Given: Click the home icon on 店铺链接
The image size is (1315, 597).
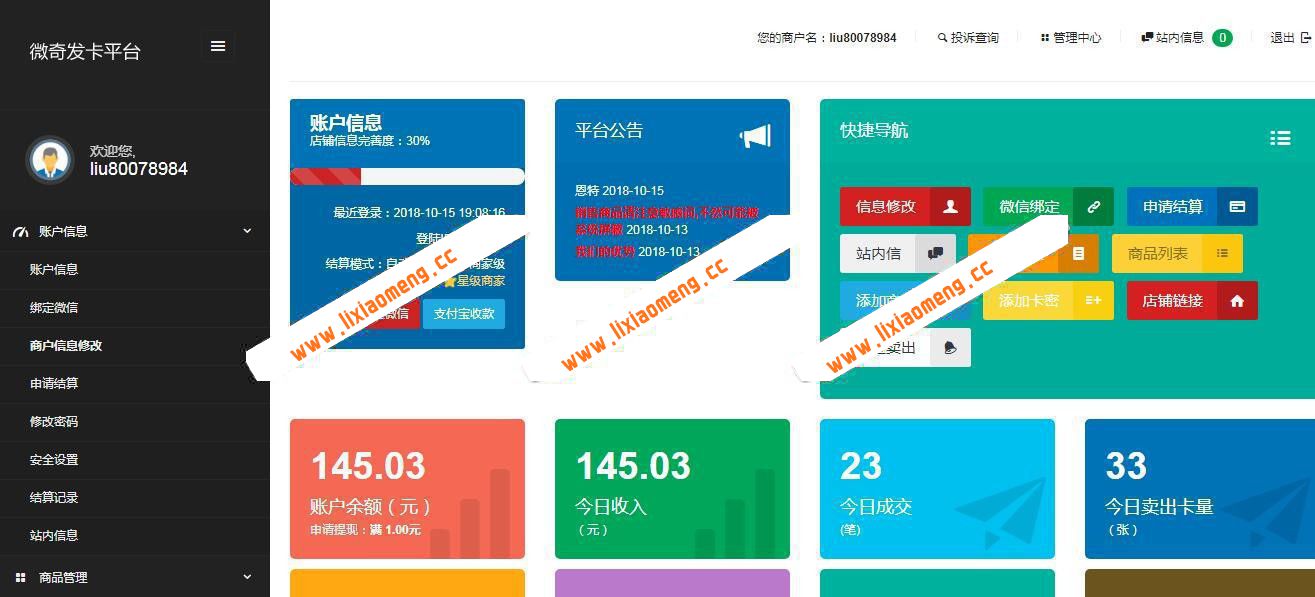Looking at the screenshot, I should coord(1237,302).
